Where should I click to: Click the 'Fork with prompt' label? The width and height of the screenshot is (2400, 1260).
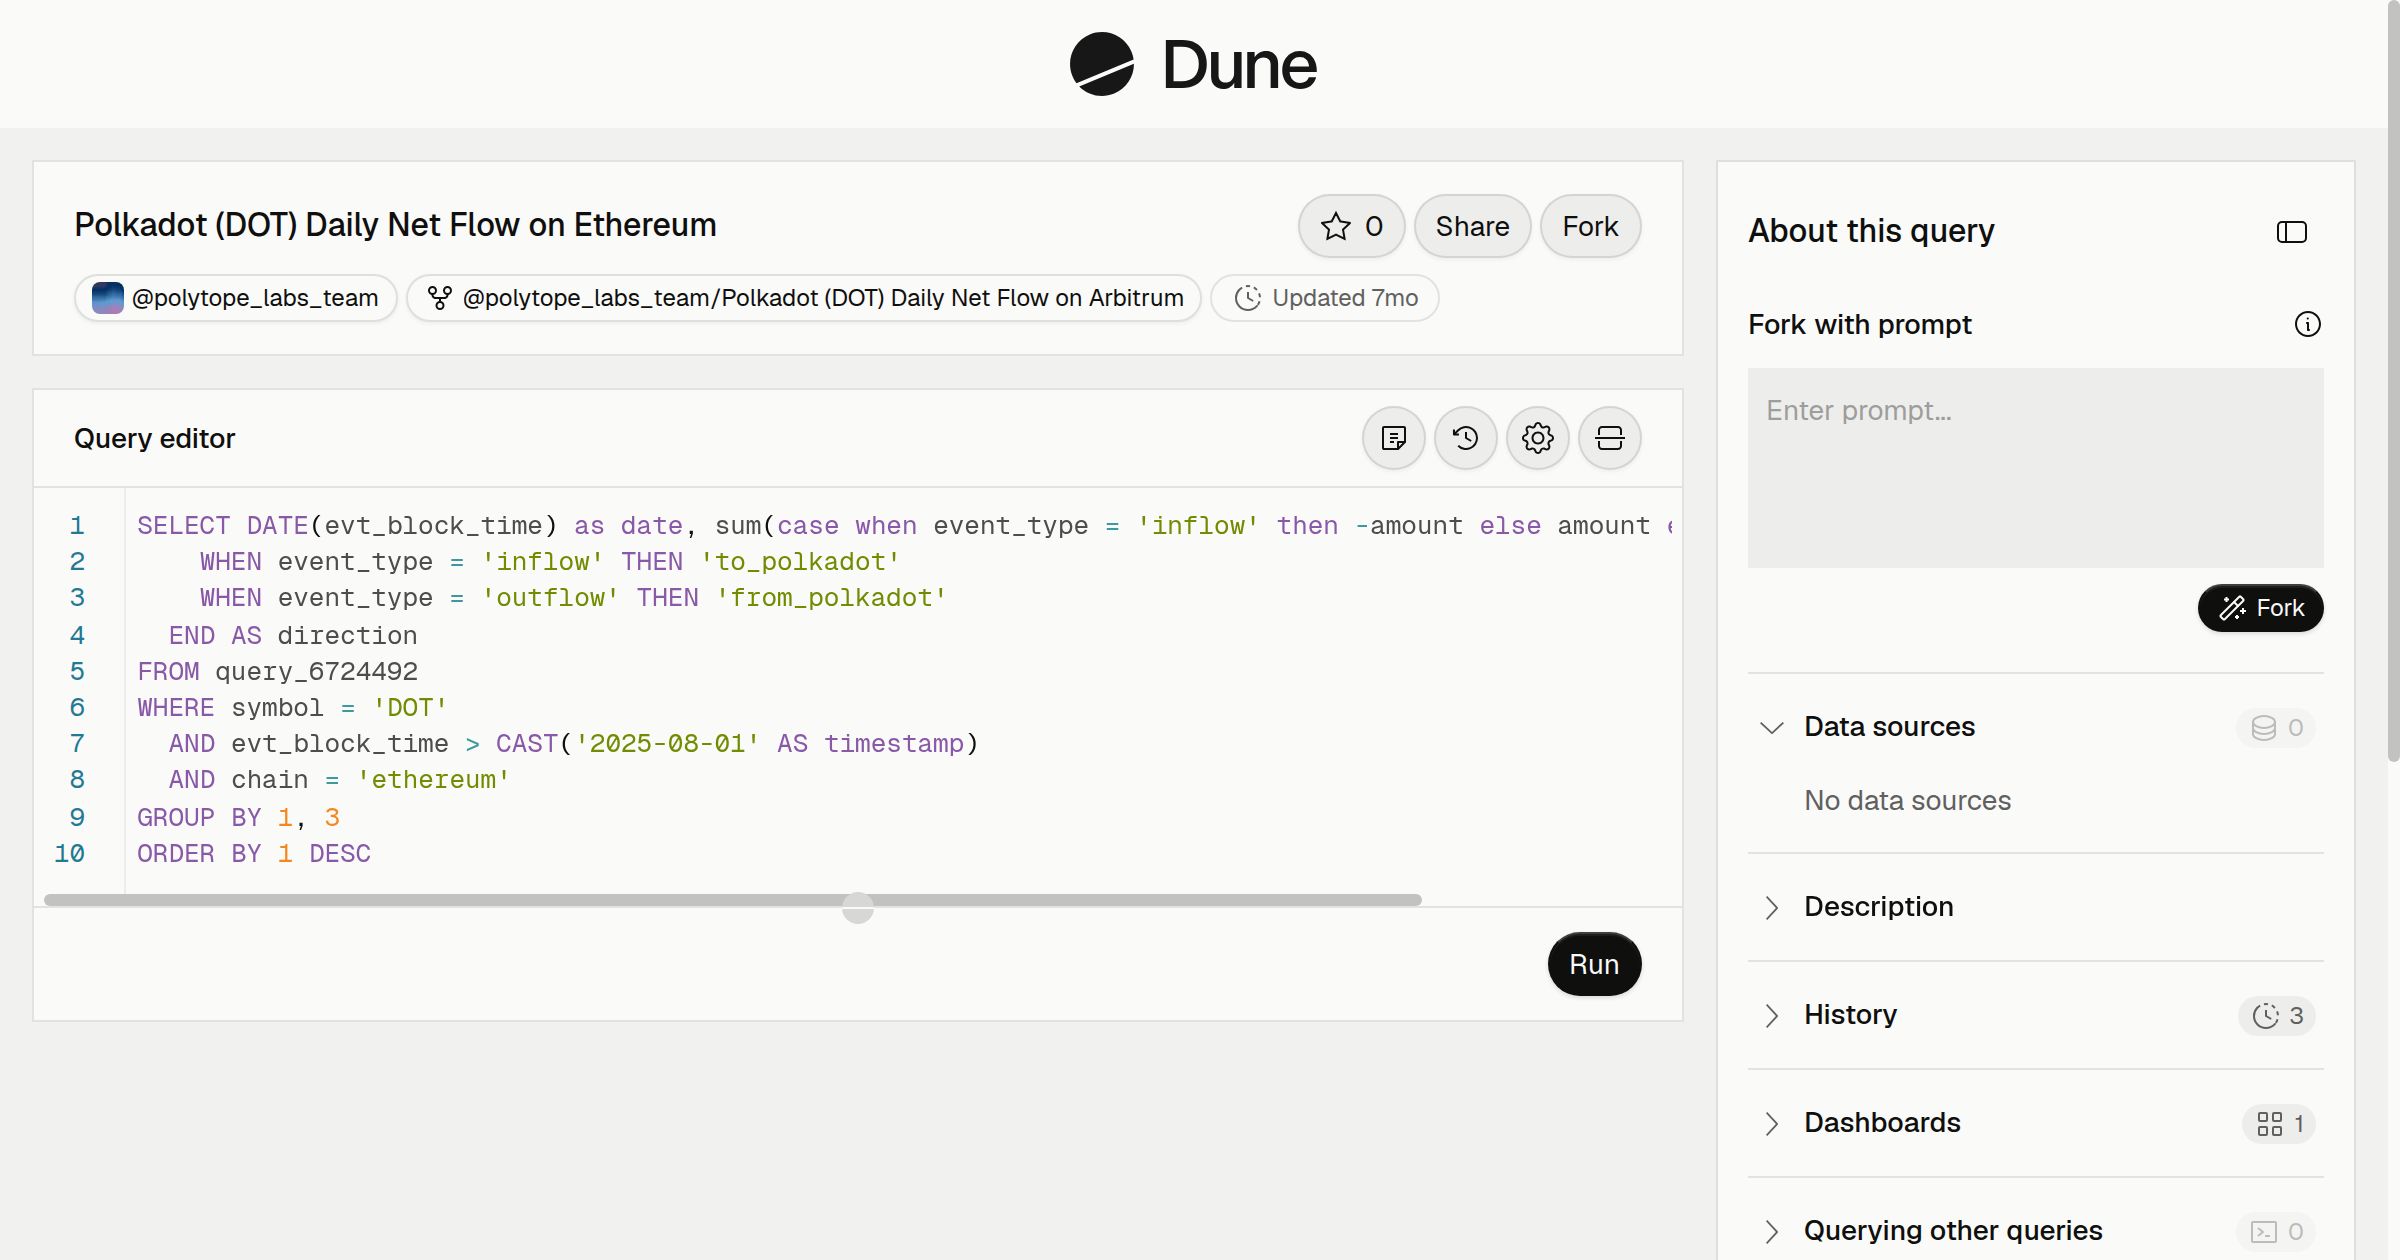click(1860, 325)
